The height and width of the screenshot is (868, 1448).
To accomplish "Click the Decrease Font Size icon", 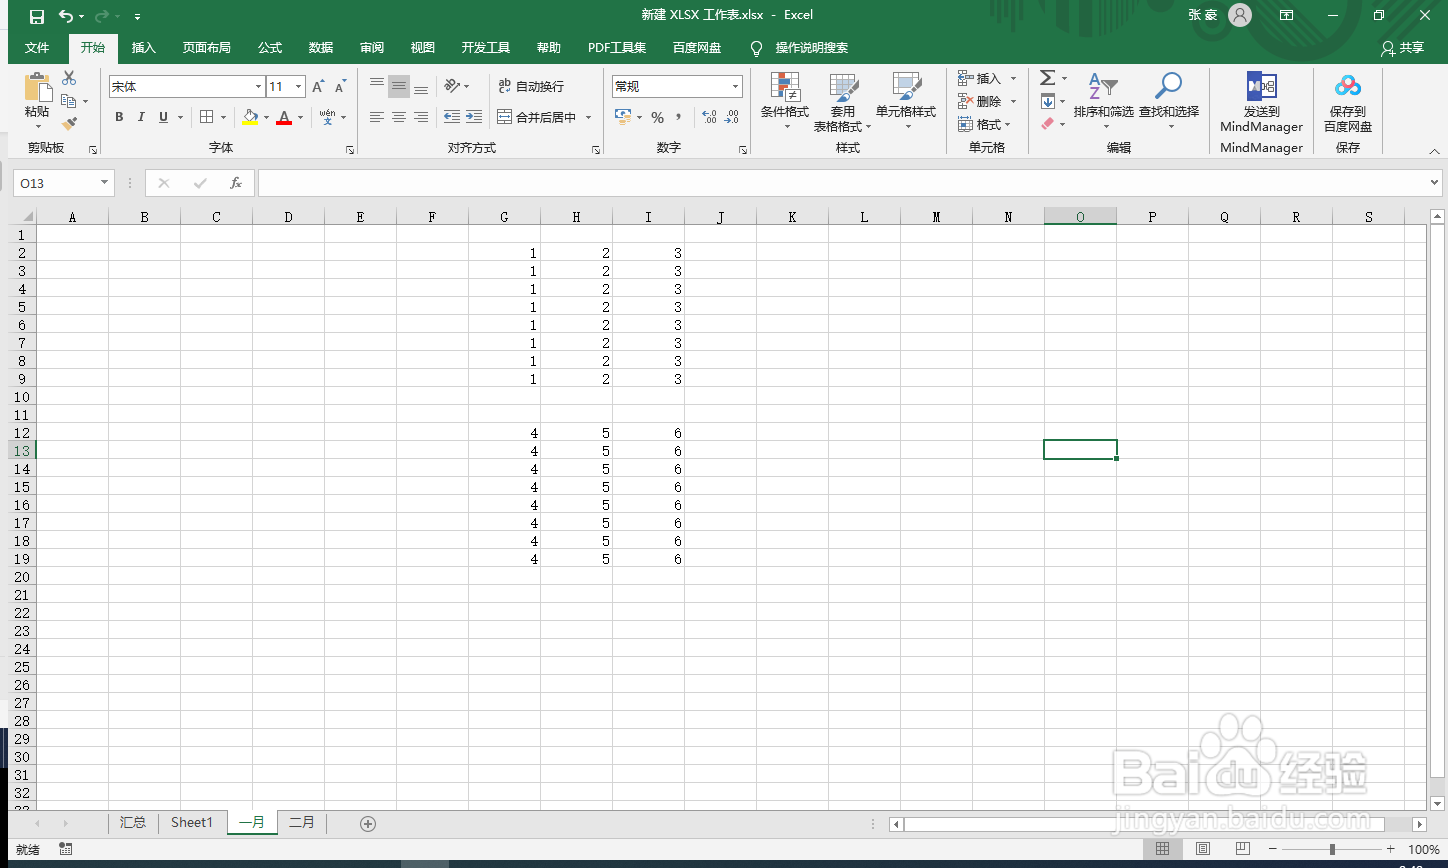I will [340, 87].
